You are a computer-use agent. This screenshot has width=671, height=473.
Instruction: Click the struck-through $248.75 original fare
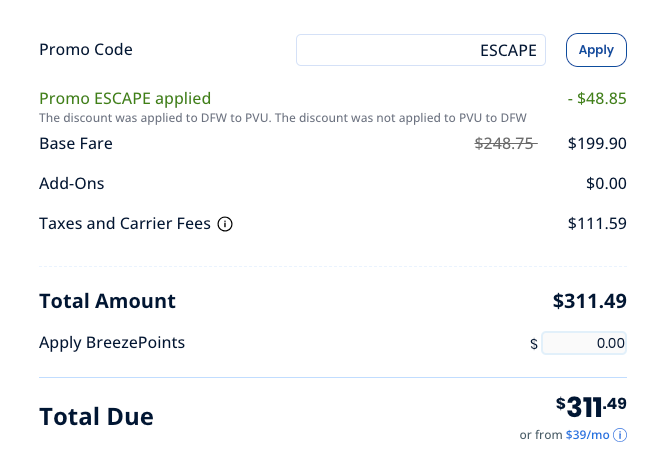[505, 143]
